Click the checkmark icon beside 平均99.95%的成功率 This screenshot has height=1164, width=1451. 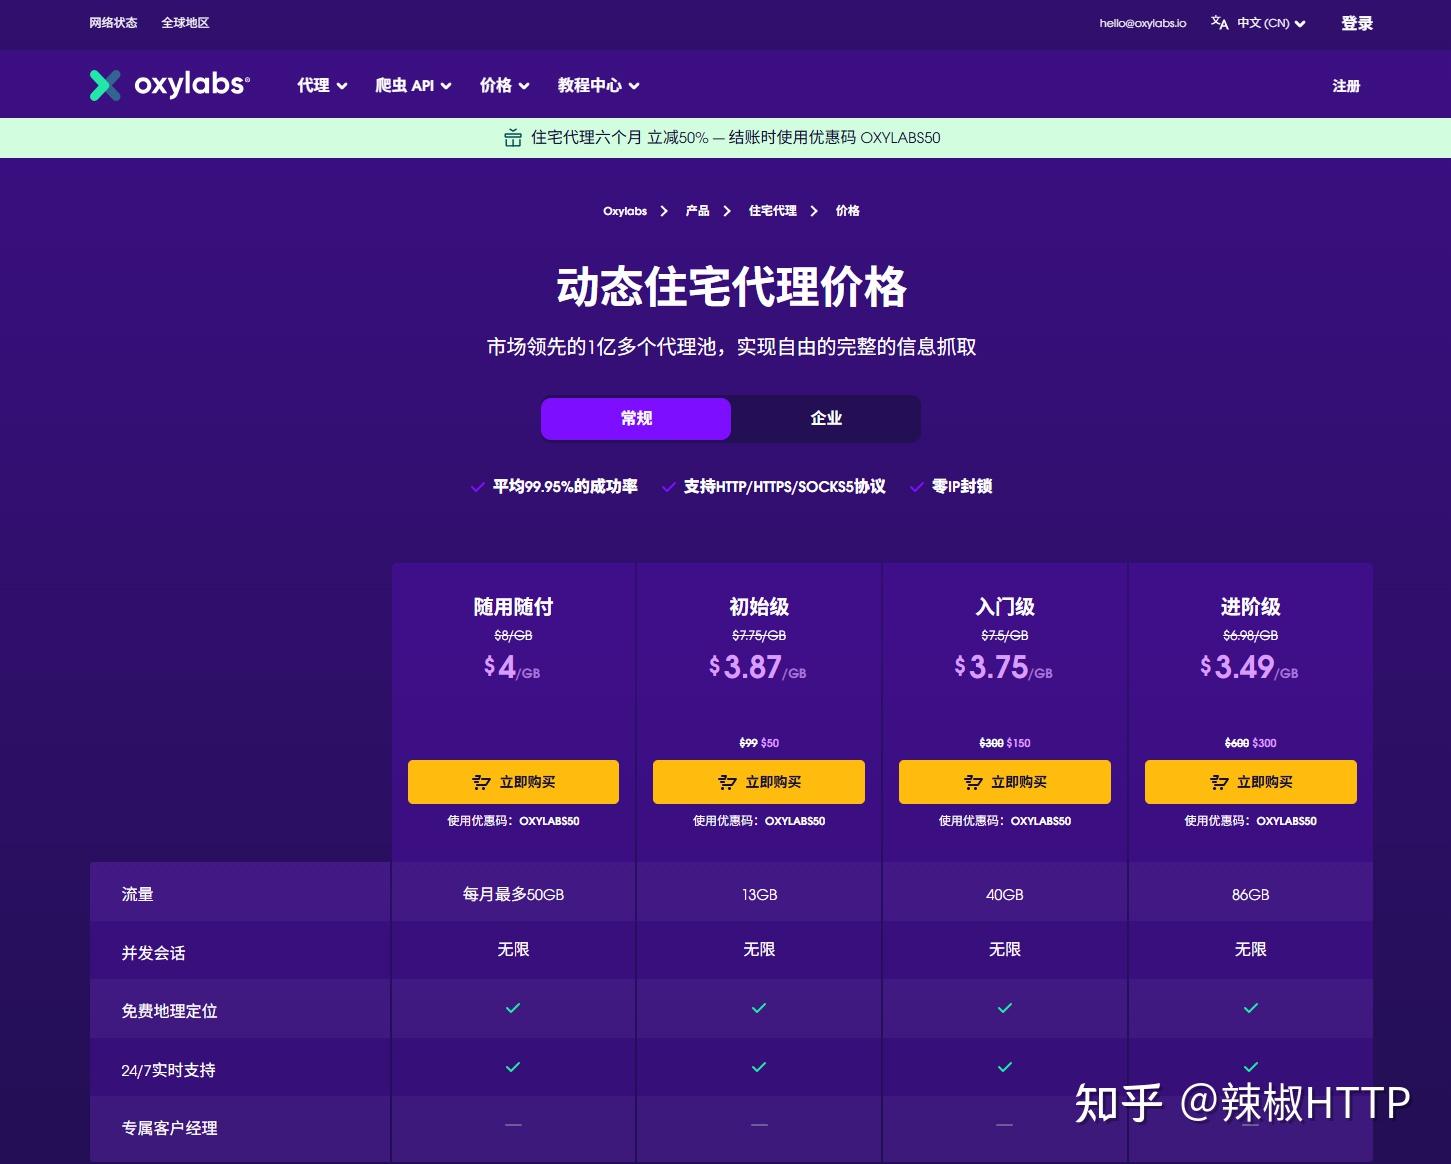(x=478, y=487)
